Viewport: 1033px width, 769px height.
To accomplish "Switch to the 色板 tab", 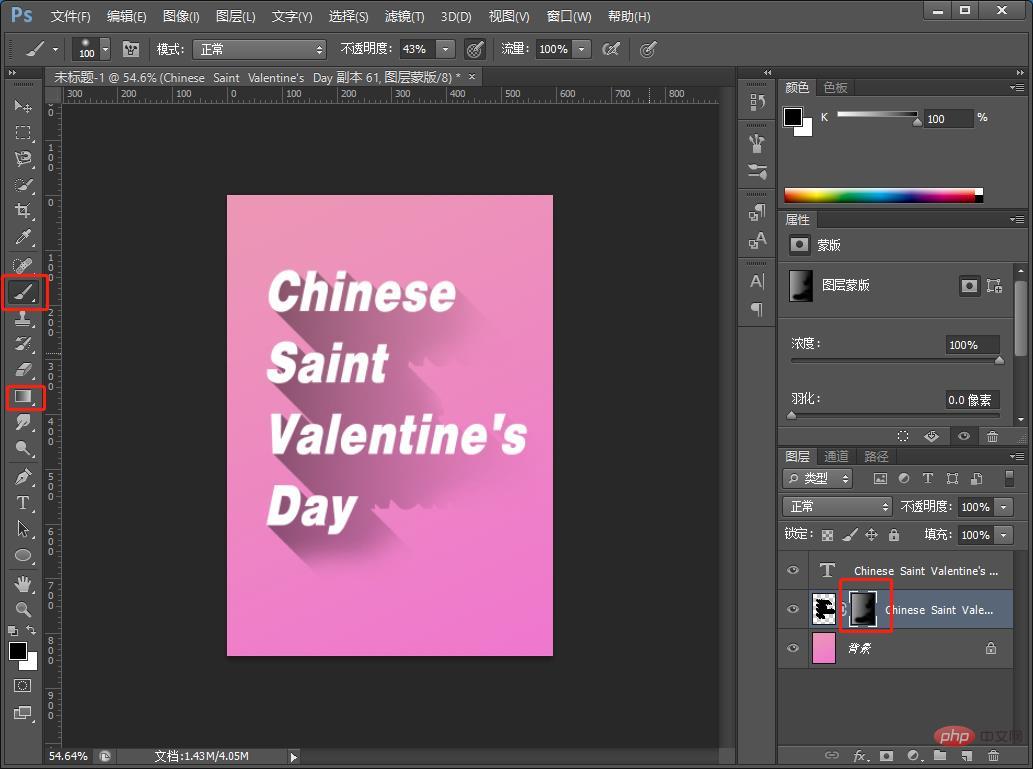I will pos(835,88).
